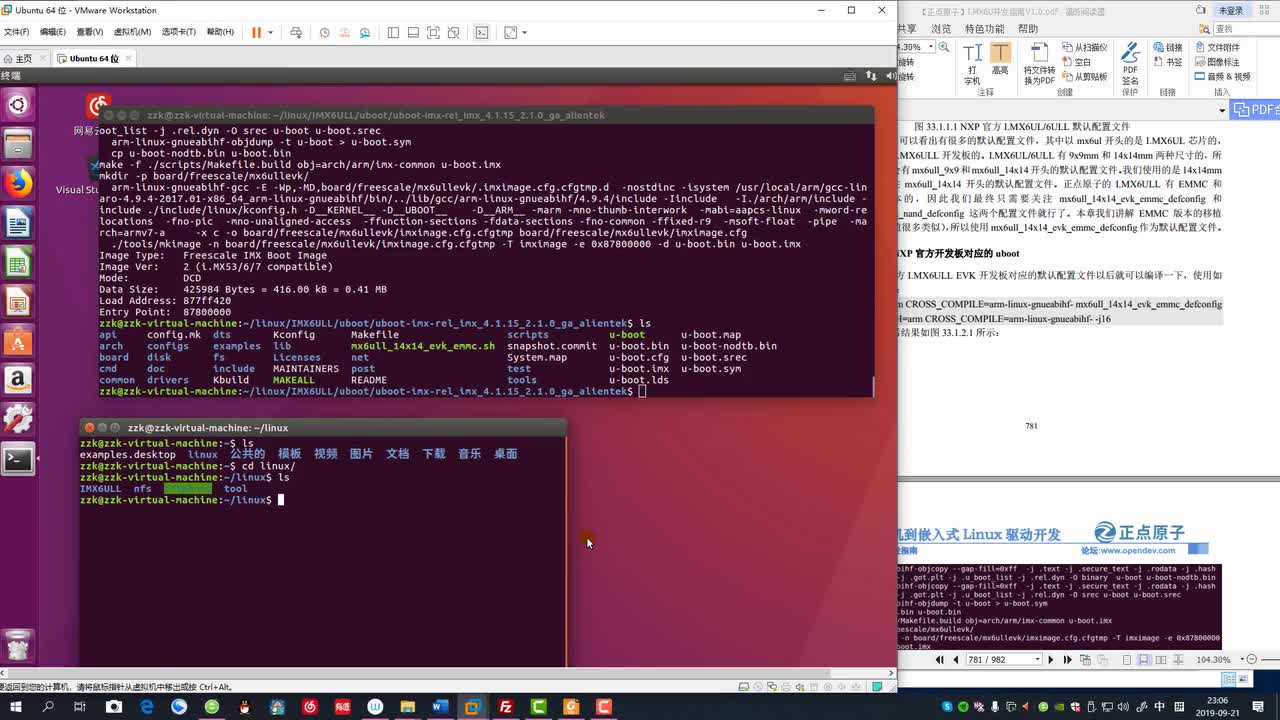The width and height of the screenshot is (1280, 720).
Task: Switch to the 主页 tab in VMware
Action: tap(24, 58)
